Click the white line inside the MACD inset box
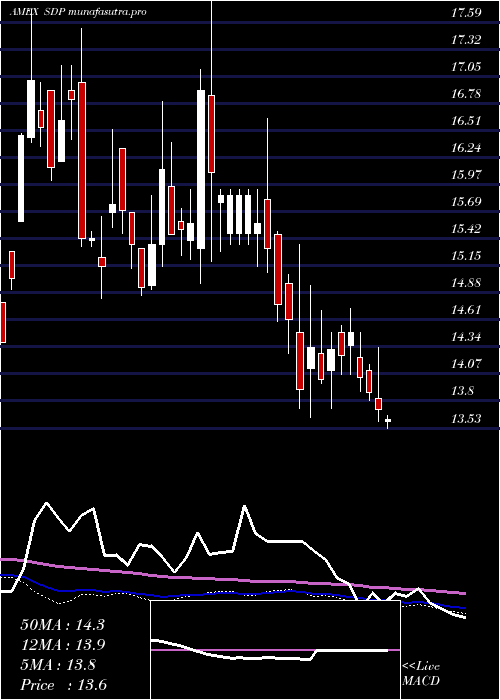Screen dimensions: 500x700 tap(268, 656)
